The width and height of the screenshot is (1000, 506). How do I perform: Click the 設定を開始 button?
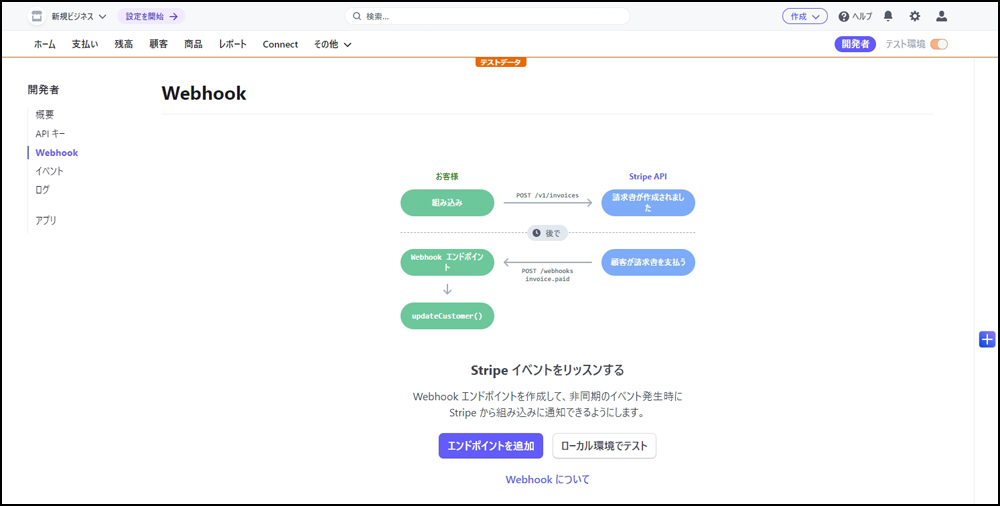[x=151, y=17]
